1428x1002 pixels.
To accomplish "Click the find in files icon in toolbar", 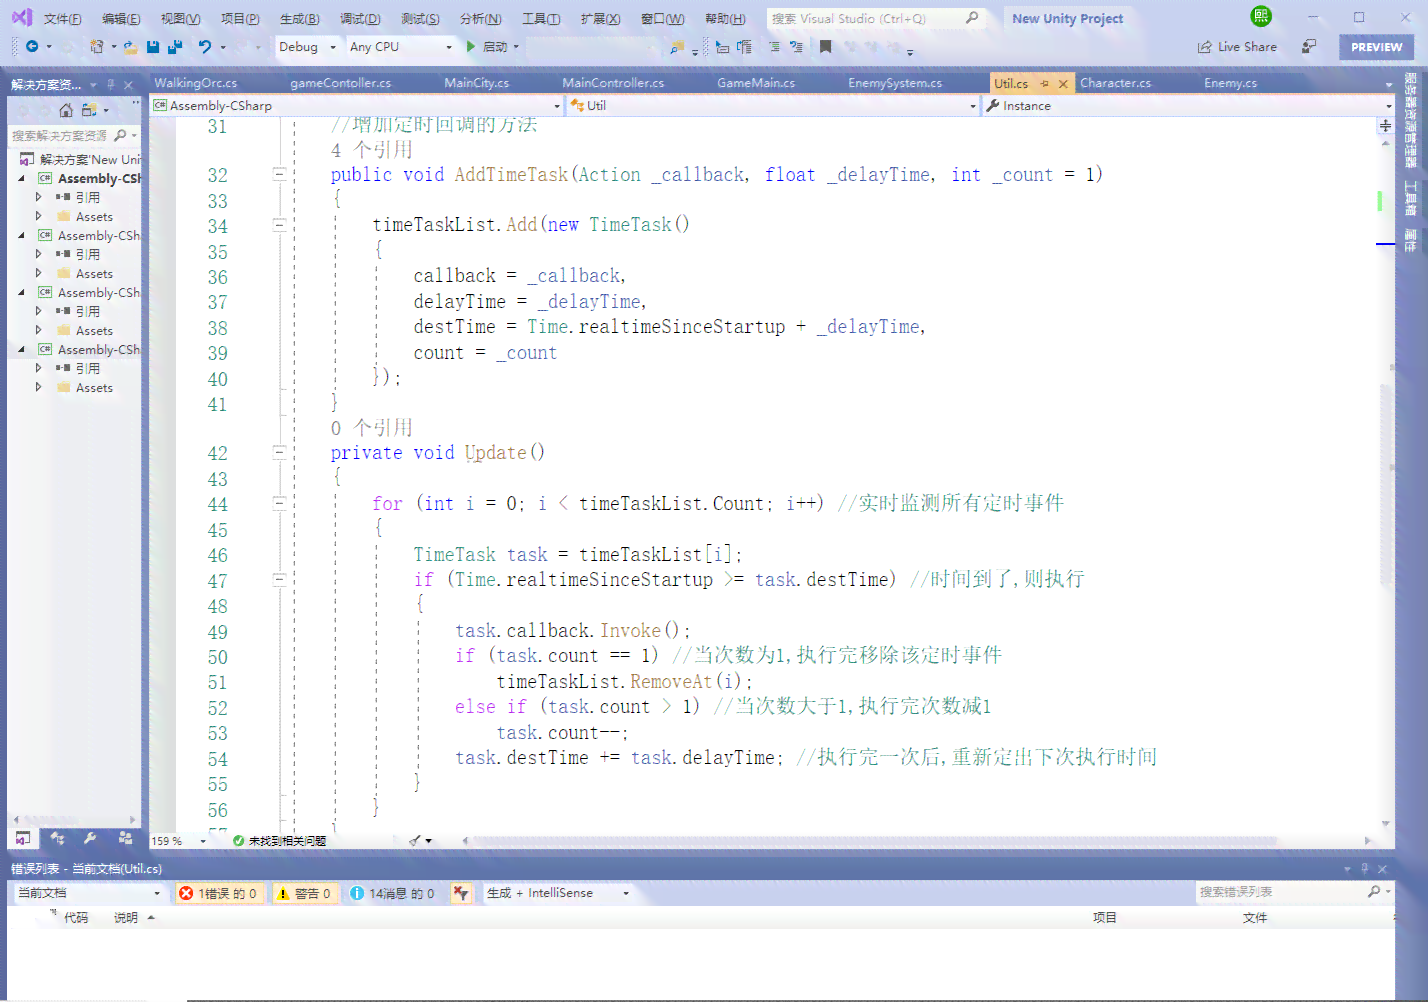I will coord(677,47).
